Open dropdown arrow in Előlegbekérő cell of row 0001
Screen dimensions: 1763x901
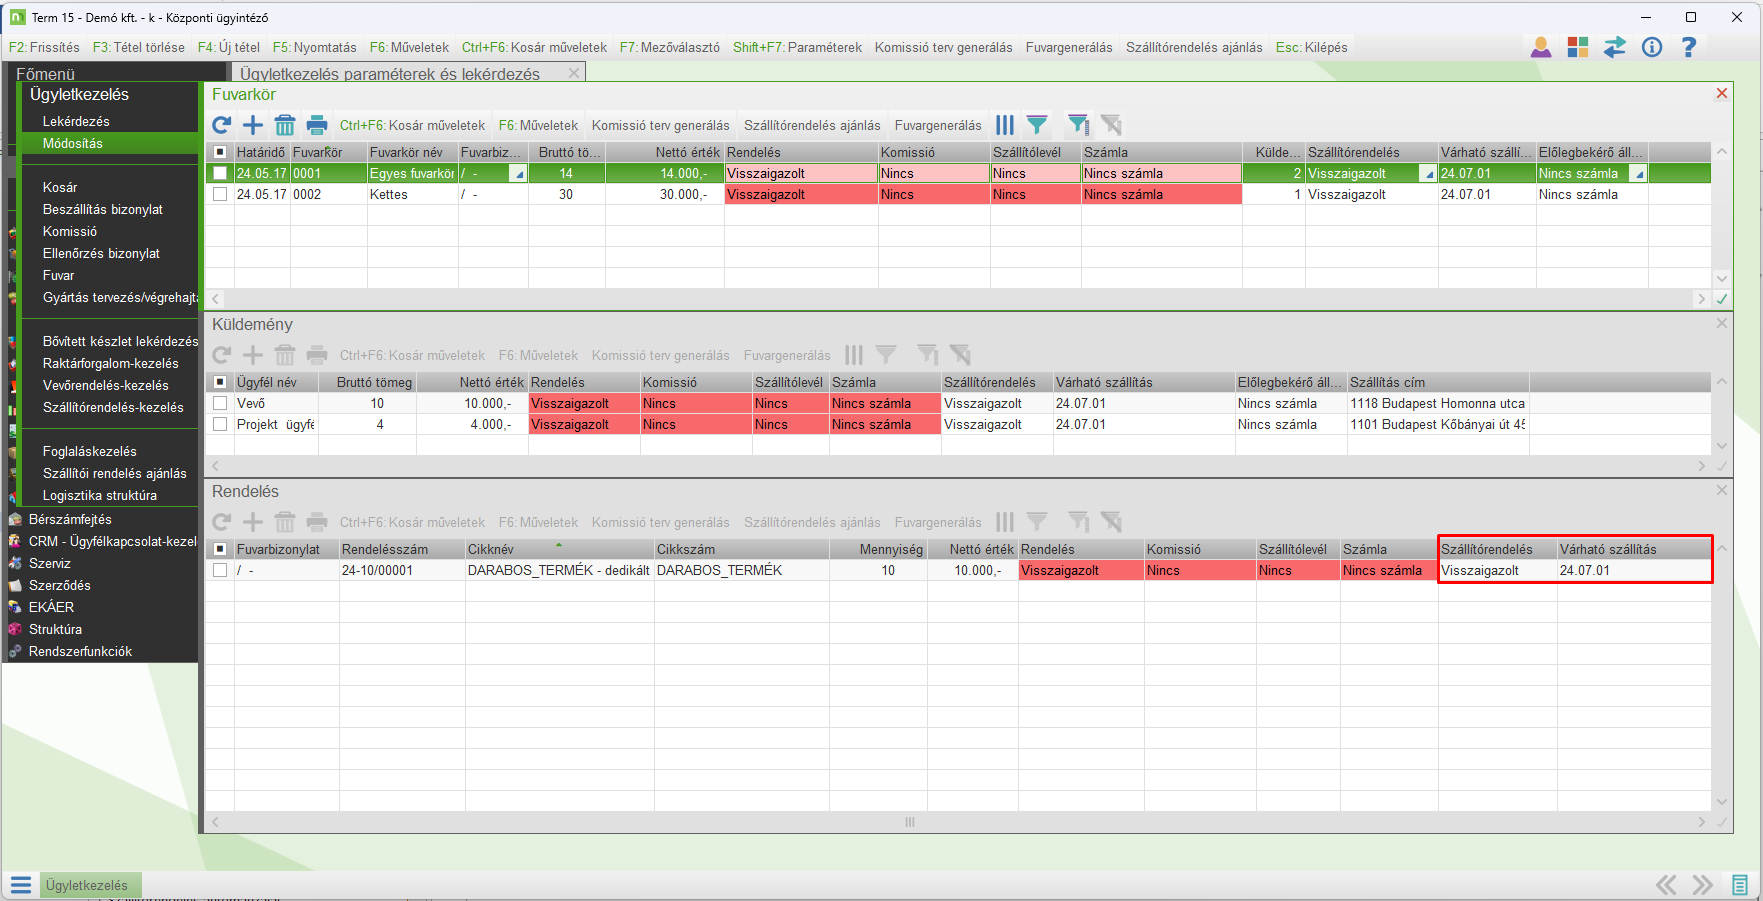(x=1638, y=174)
